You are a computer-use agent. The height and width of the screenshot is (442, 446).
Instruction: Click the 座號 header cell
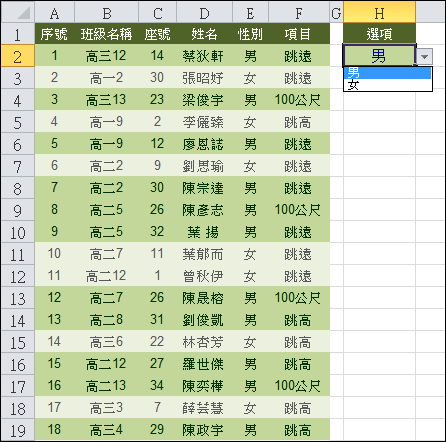[x=157, y=34]
